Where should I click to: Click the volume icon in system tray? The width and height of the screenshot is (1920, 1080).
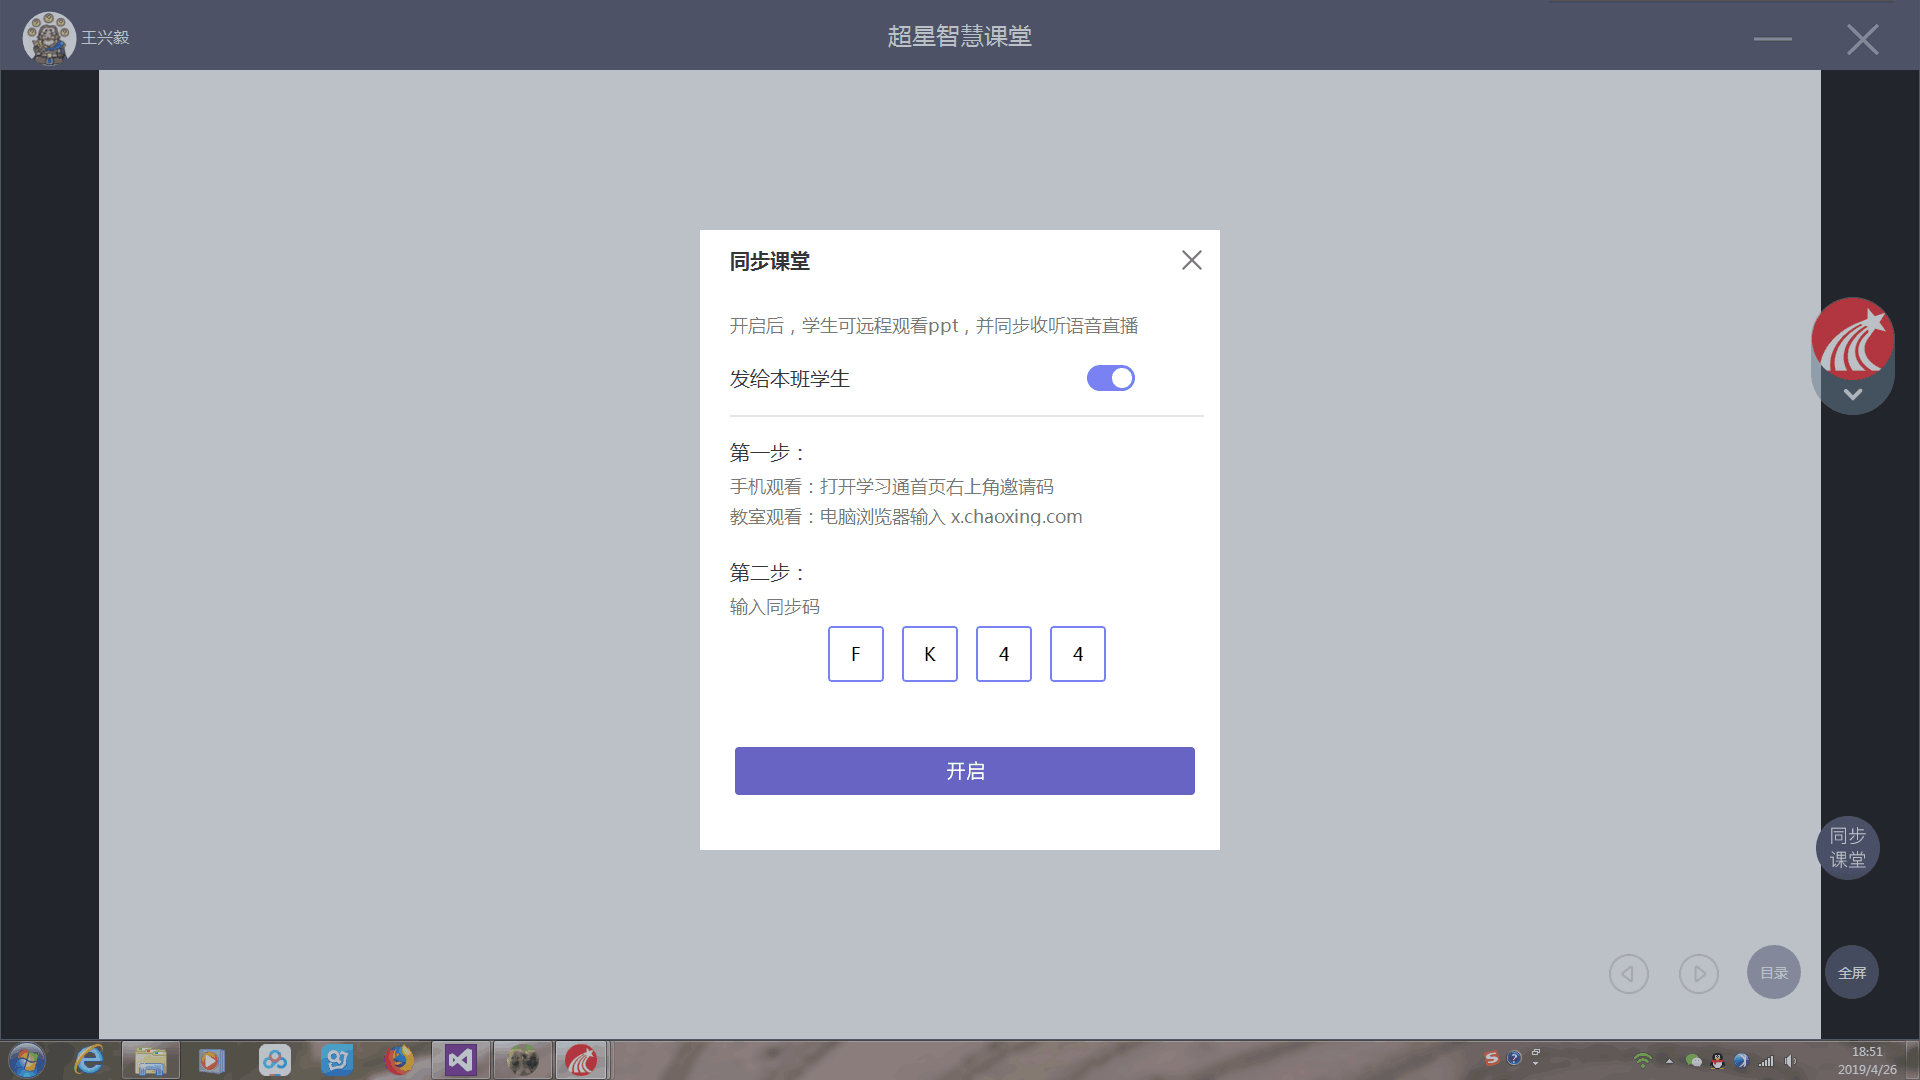(x=1790, y=1061)
